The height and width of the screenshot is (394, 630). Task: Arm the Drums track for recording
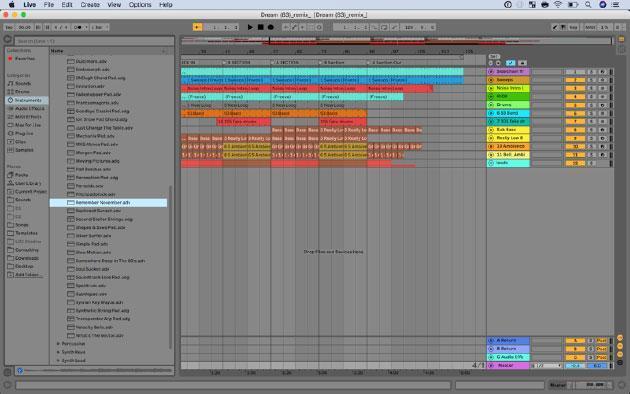(x=602, y=105)
